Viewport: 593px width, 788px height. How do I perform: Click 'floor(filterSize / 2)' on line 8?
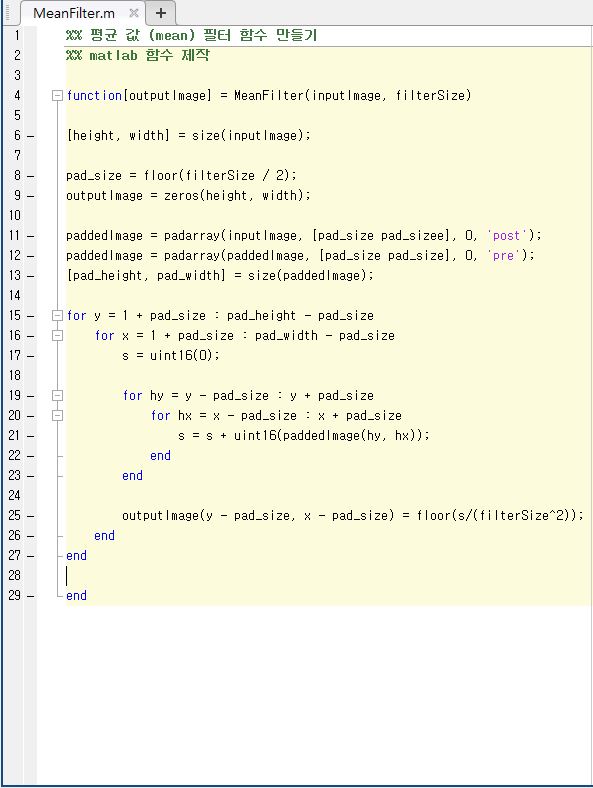217,175
